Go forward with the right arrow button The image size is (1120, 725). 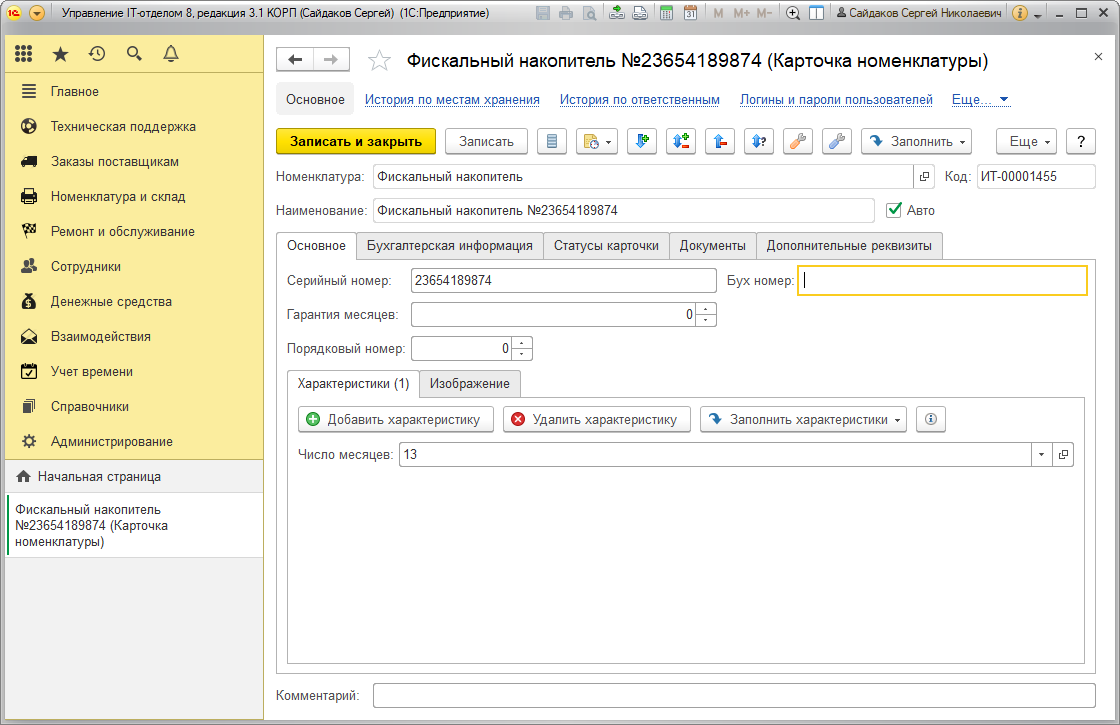pos(331,60)
